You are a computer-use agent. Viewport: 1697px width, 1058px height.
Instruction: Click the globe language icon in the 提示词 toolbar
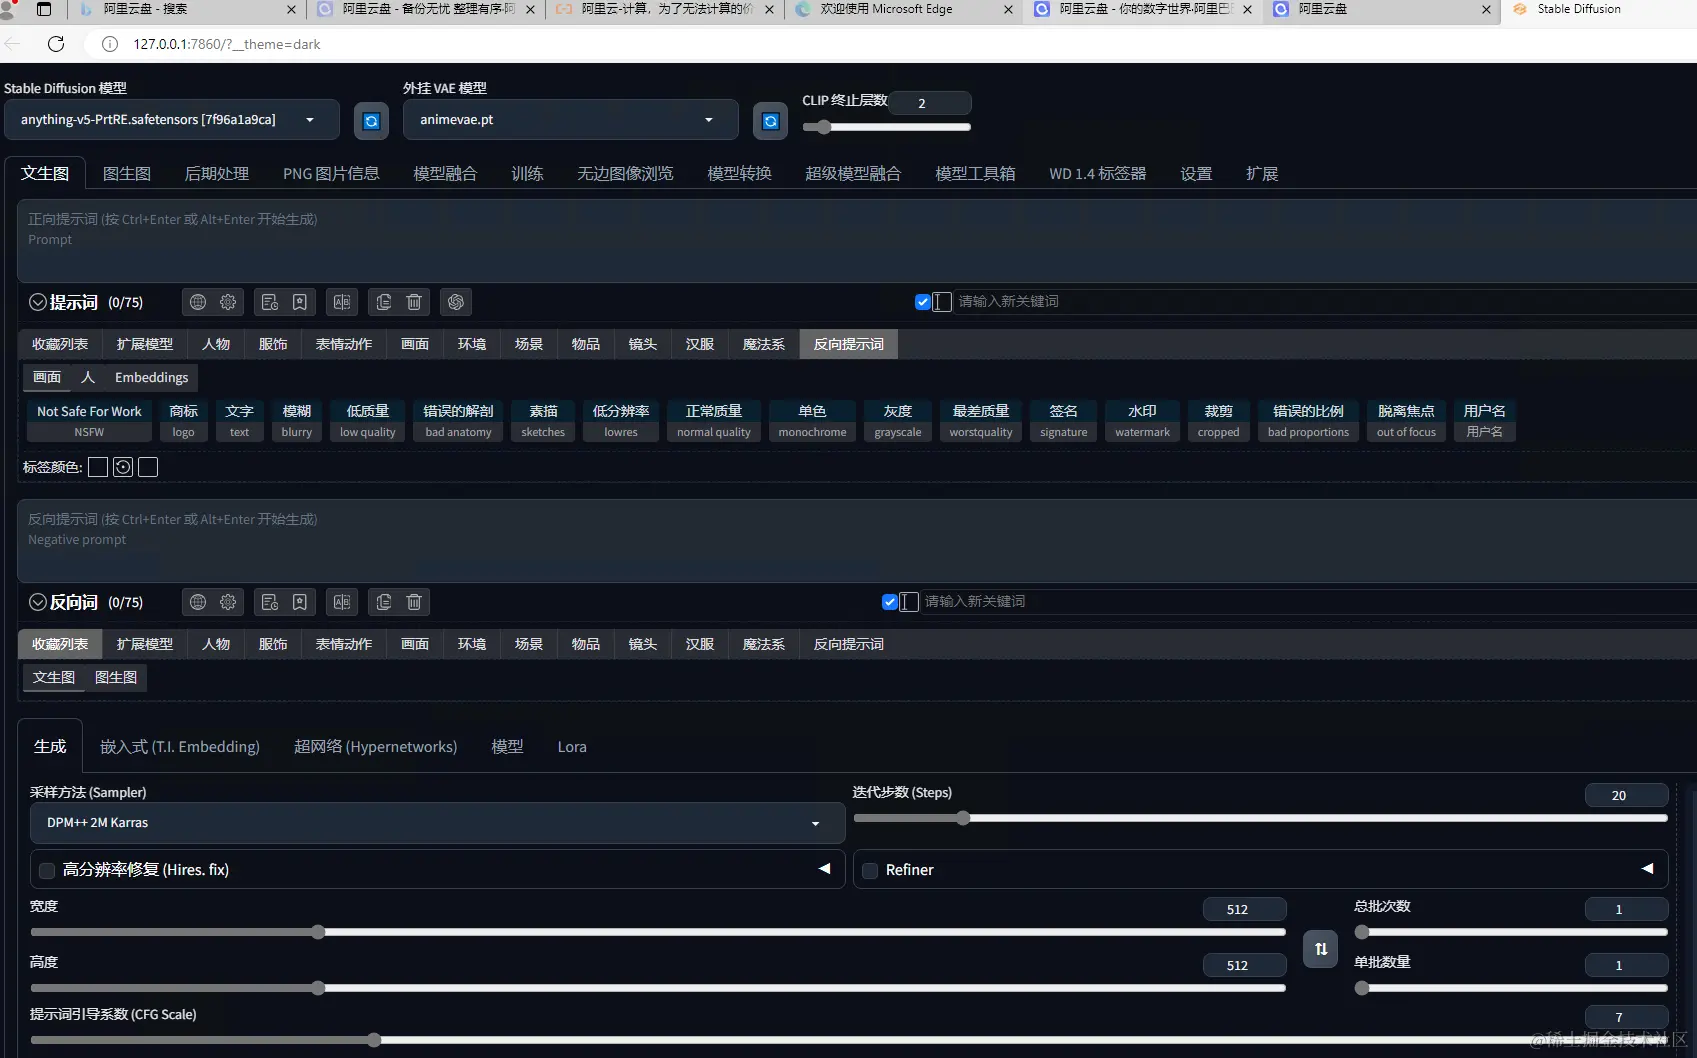[198, 302]
